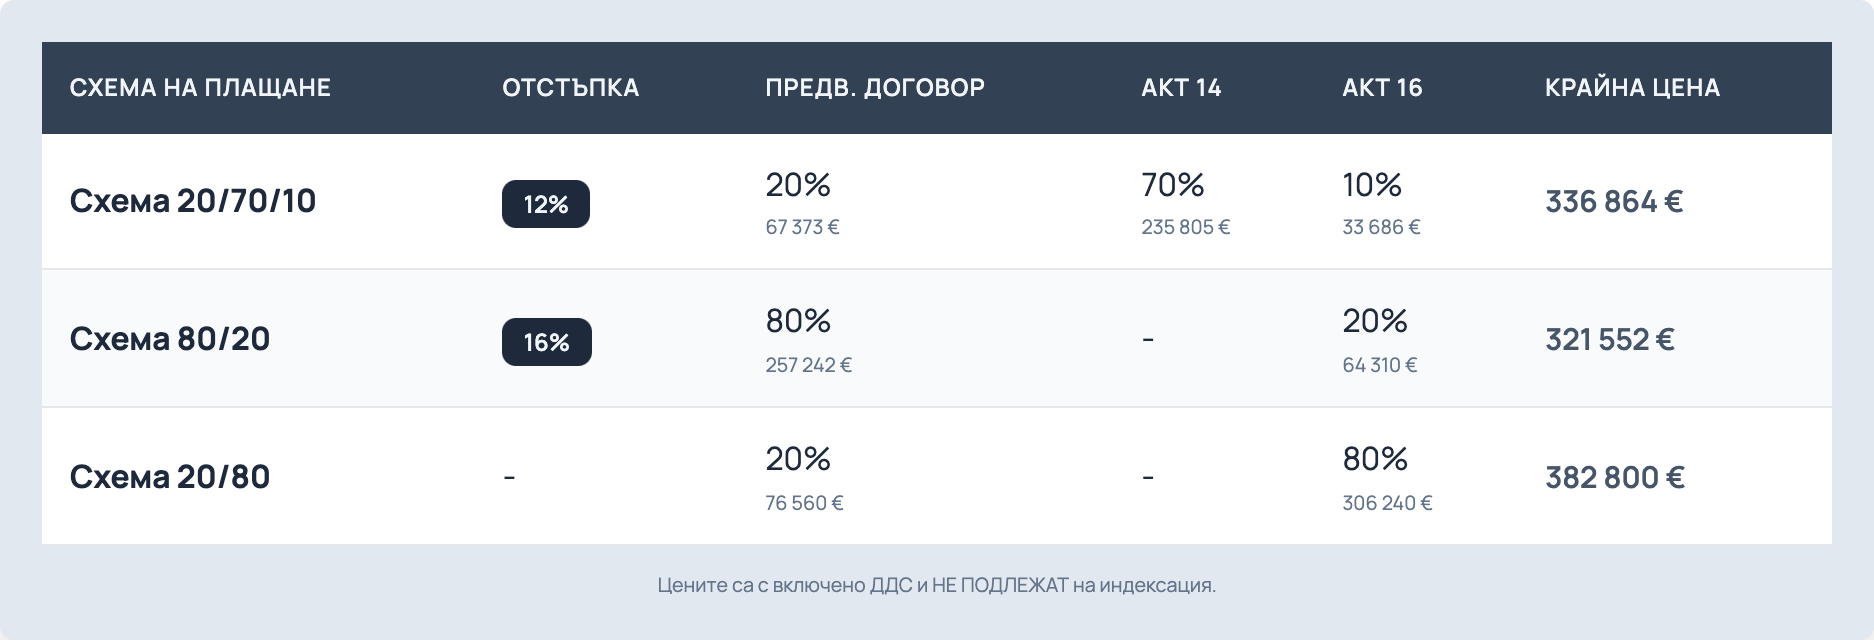Select the 306 240 € Акт 16 amount
Viewport: 1874px width, 640px height.
point(1387,503)
